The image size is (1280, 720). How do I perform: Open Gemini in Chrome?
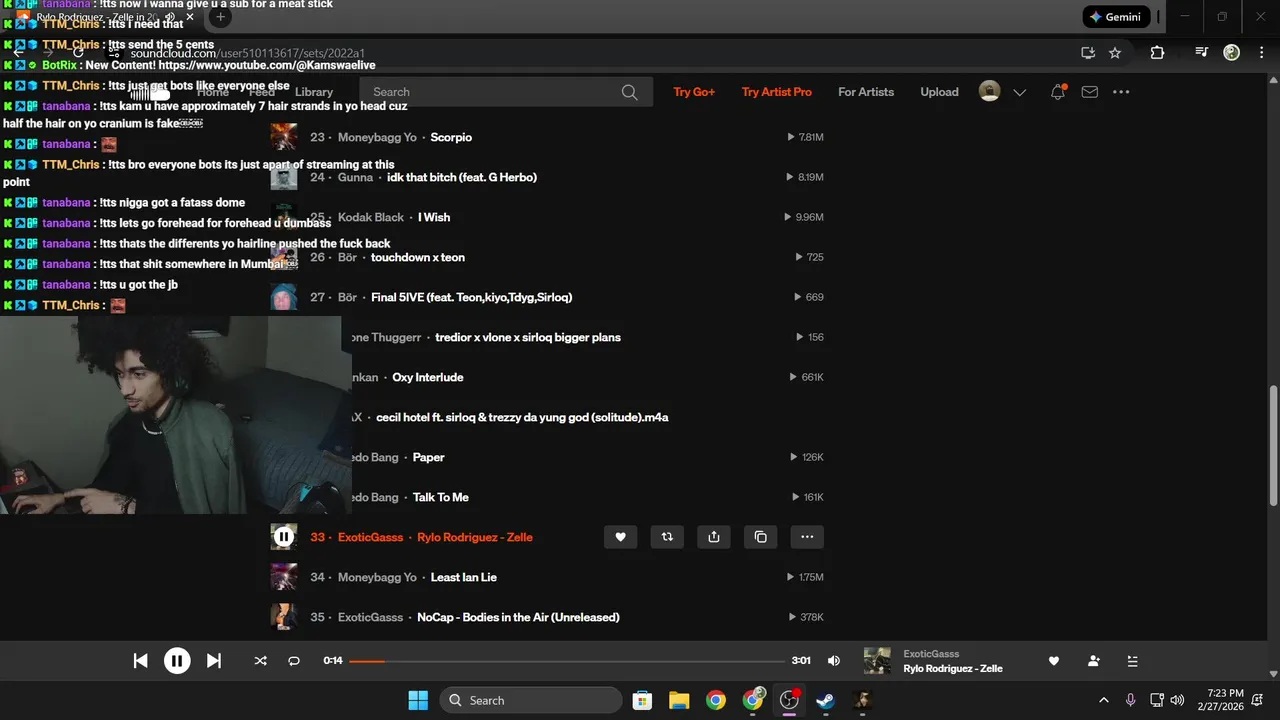click(x=1116, y=17)
